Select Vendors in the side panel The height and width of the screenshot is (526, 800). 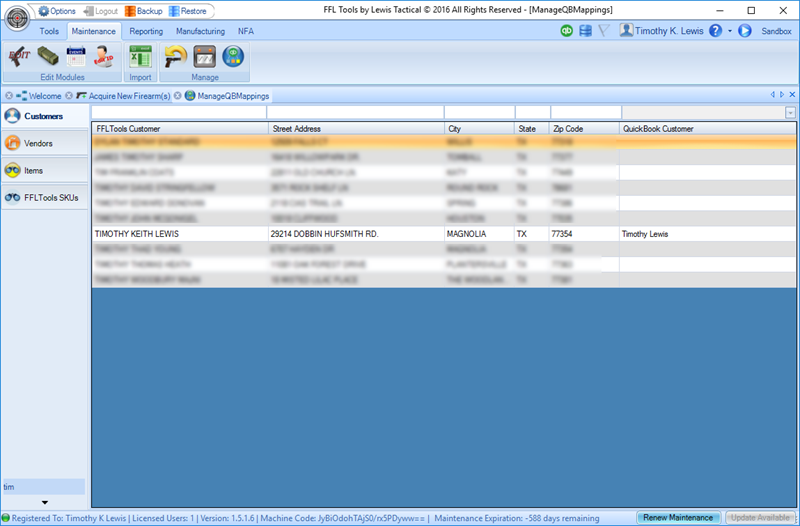[45, 143]
